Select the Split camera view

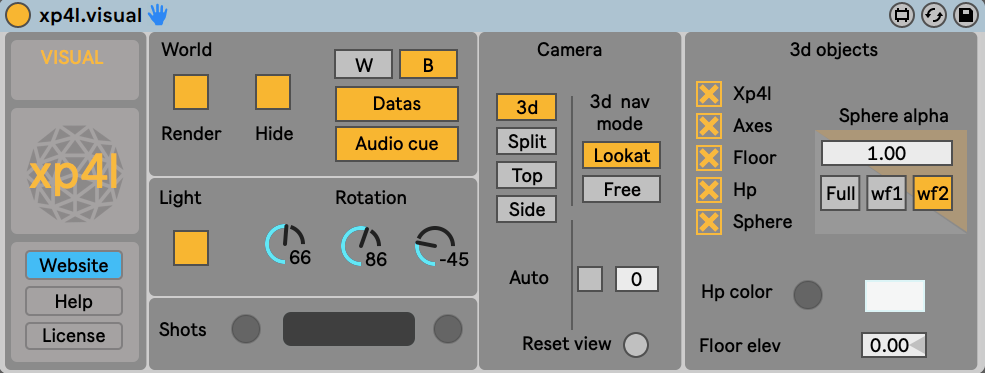pyautogui.click(x=526, y=141)
